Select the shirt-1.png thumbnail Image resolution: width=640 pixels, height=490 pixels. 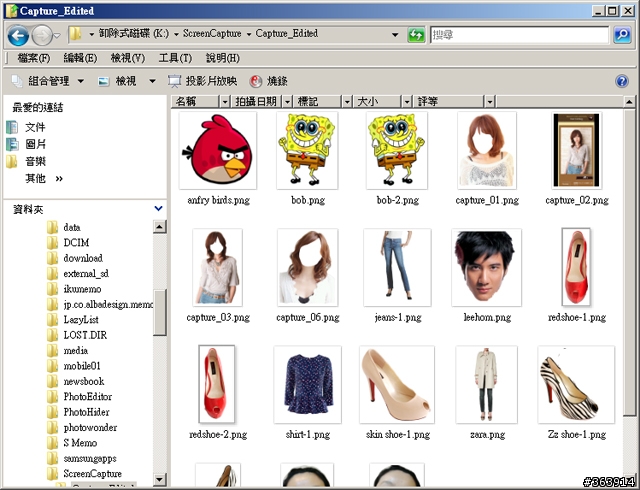click(x=308, y=384)
